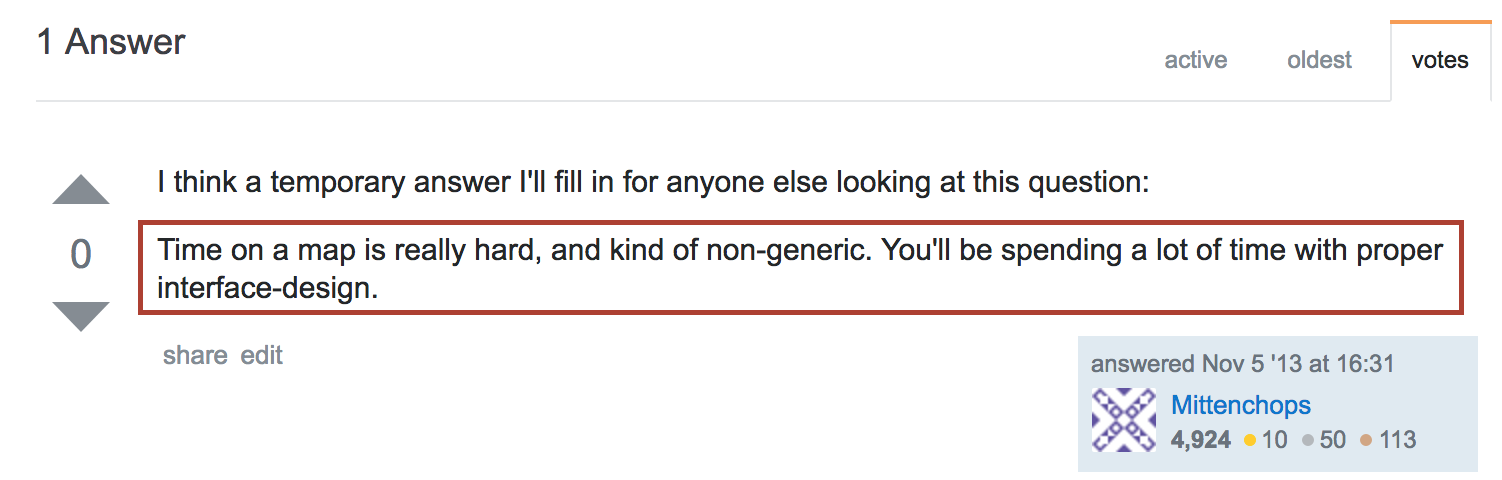Screen dimensions: 1502x480
Task: Click the bronze badge count 113
Action: click(1397, 440)
